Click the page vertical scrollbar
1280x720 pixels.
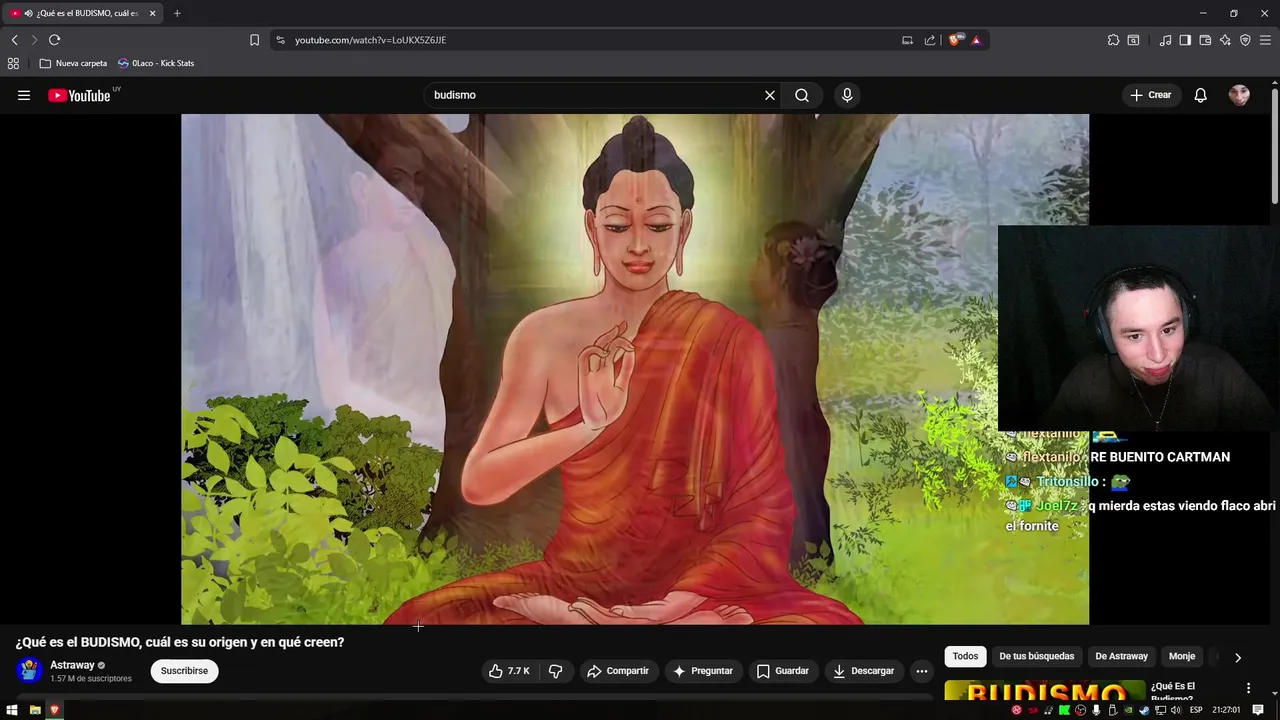pos(1275,145)
